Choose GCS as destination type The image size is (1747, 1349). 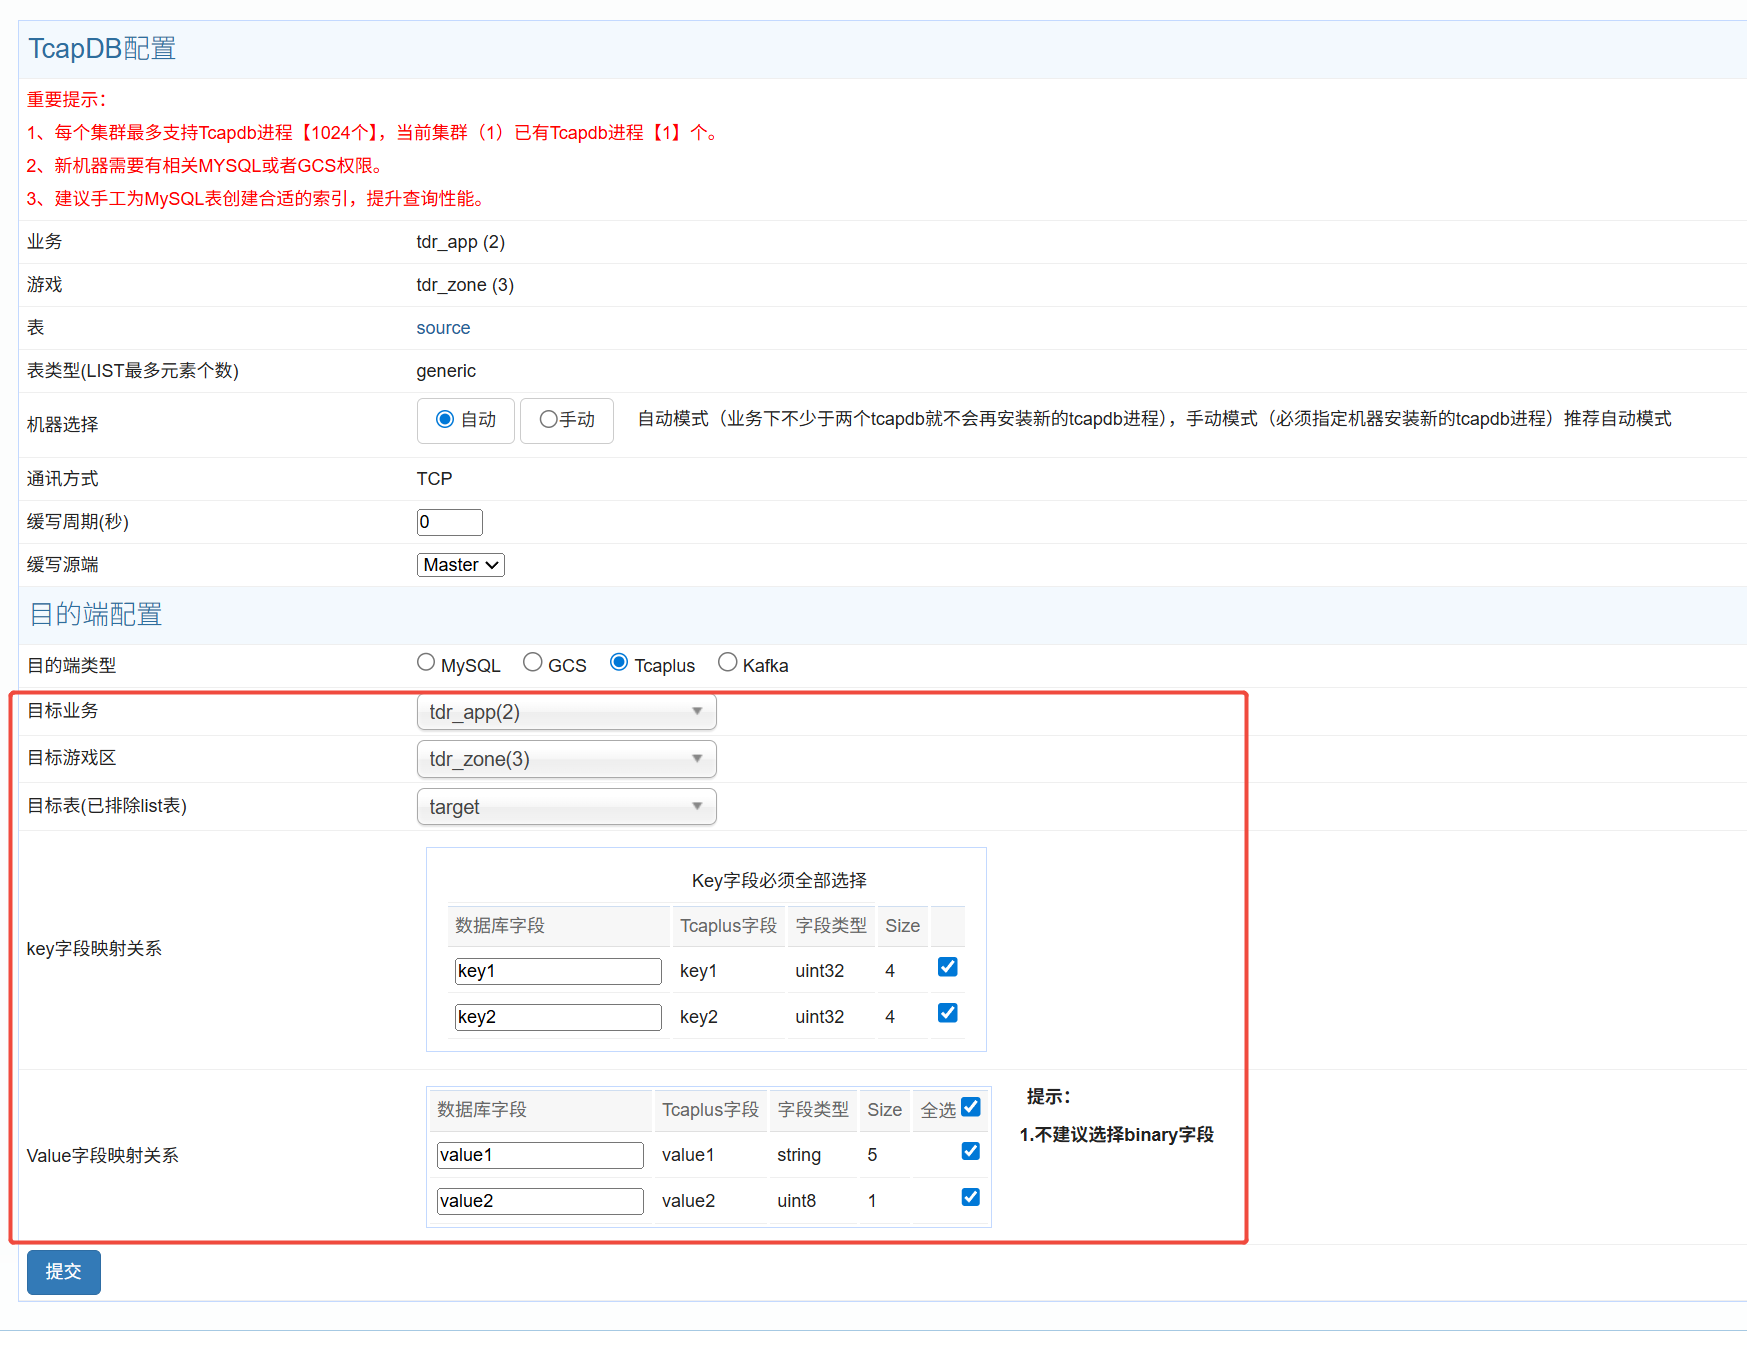tap(533, 663)
